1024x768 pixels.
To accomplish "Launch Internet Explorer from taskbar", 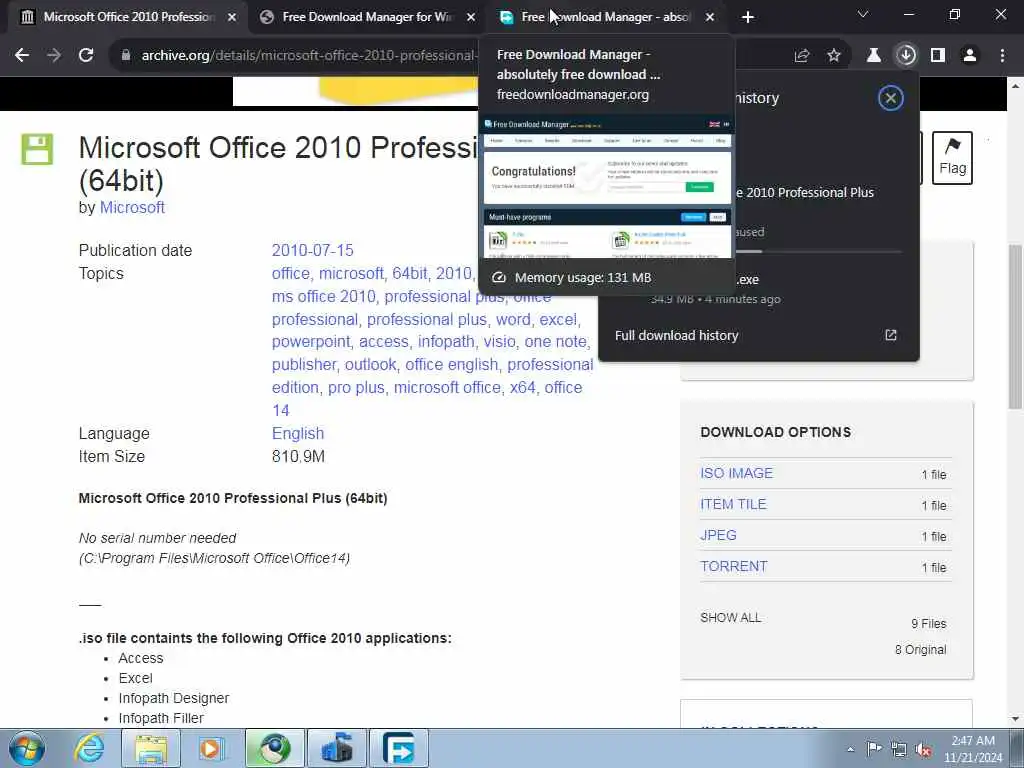I will coord(89,748).
